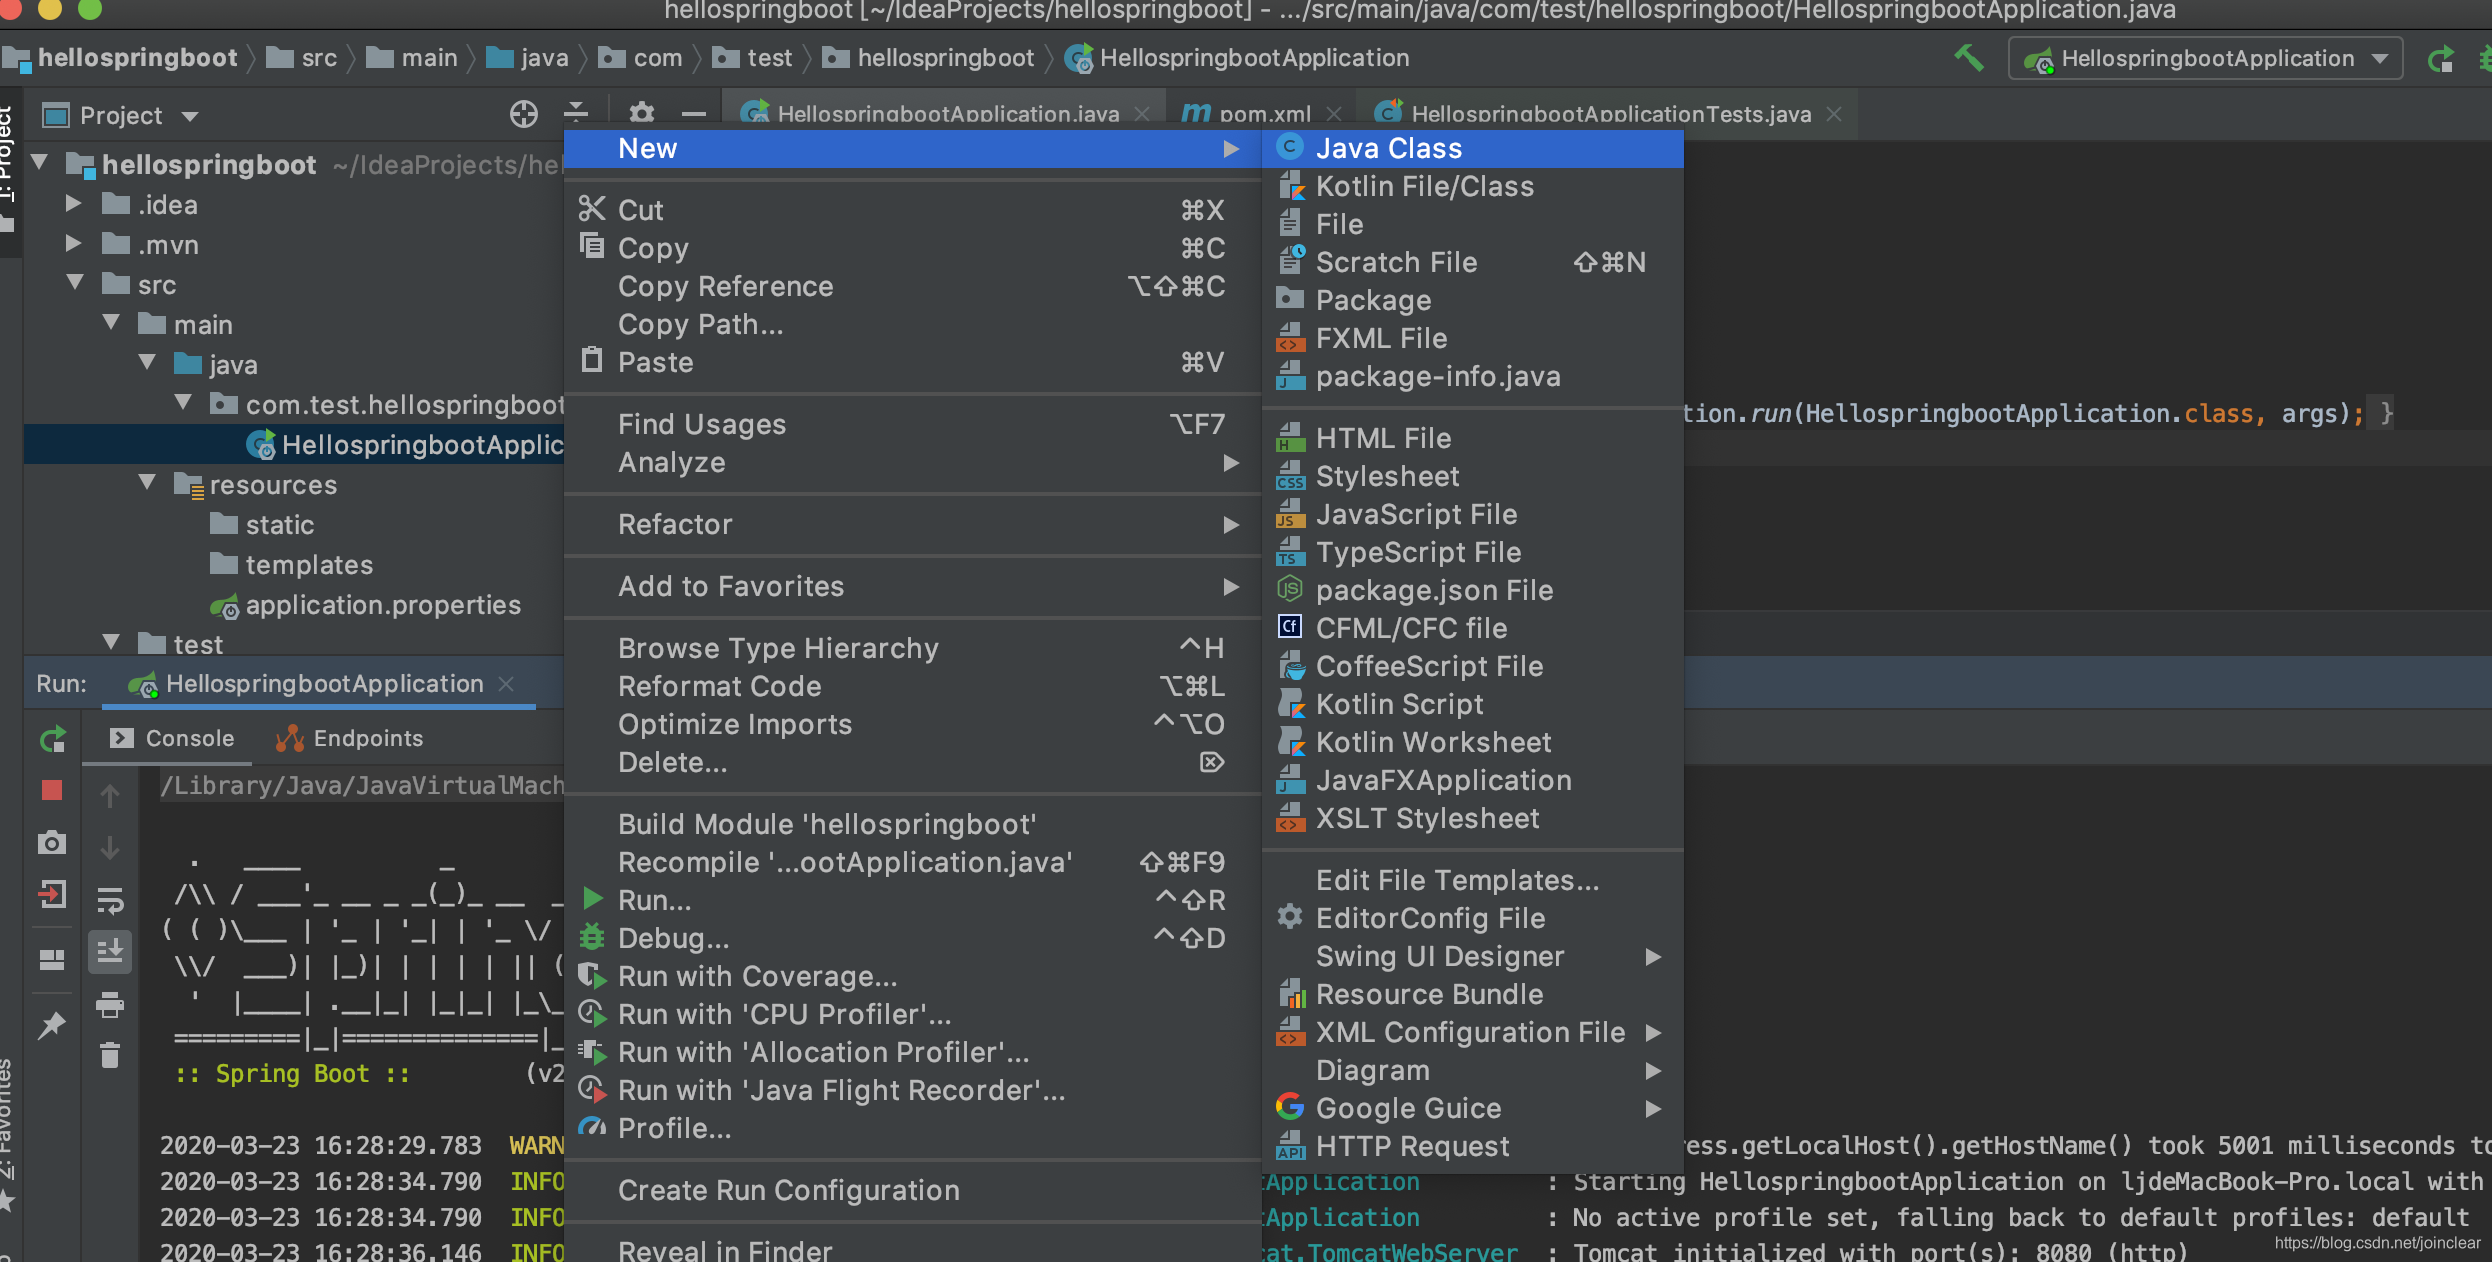Stop the running app with red square
Image resolution: width=2492 pixels, height=1262 pixels.
pos(52,790)
